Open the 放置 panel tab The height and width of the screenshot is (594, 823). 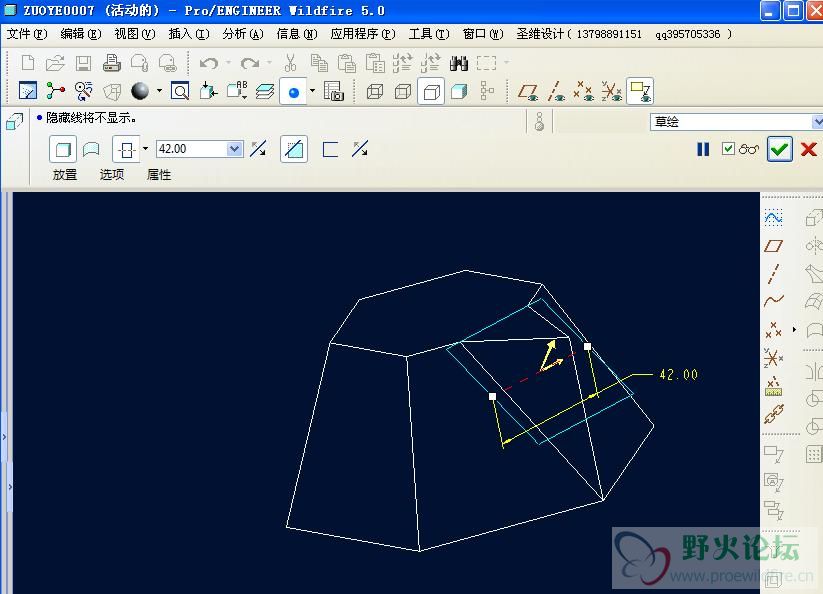coord(65,175)
